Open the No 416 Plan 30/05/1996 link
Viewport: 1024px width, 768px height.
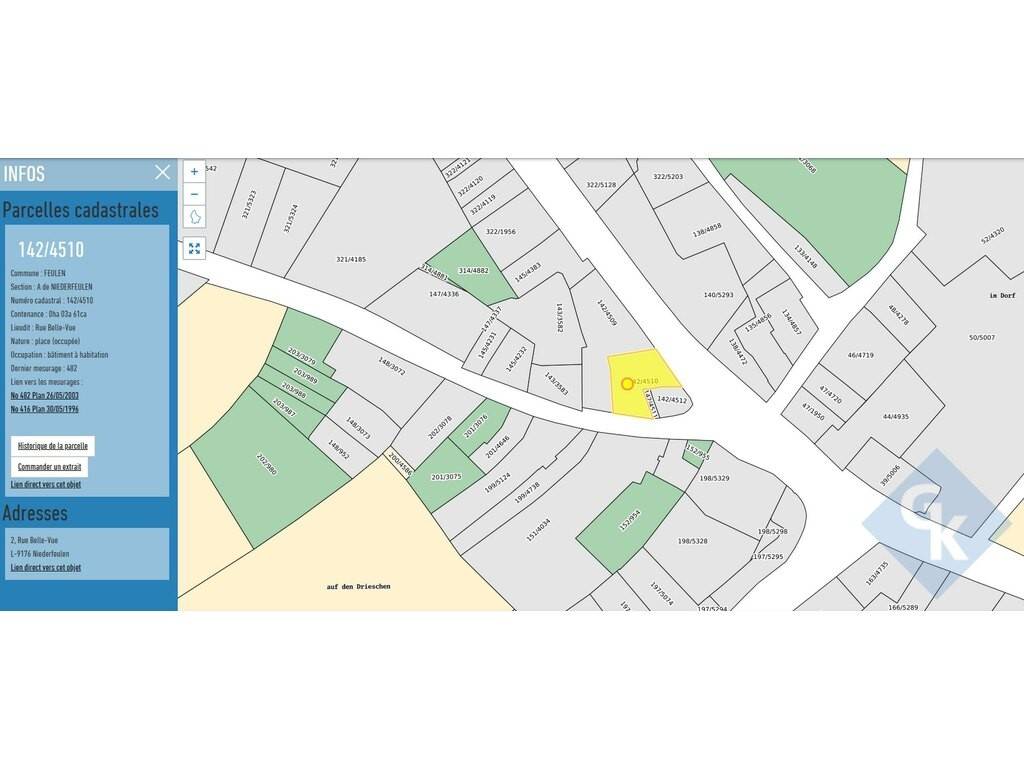coord(45,409)
